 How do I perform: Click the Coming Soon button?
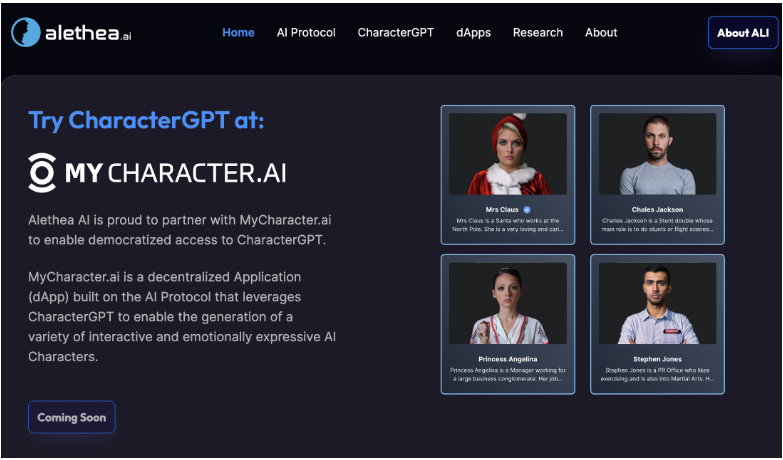(x=71, y=417)
